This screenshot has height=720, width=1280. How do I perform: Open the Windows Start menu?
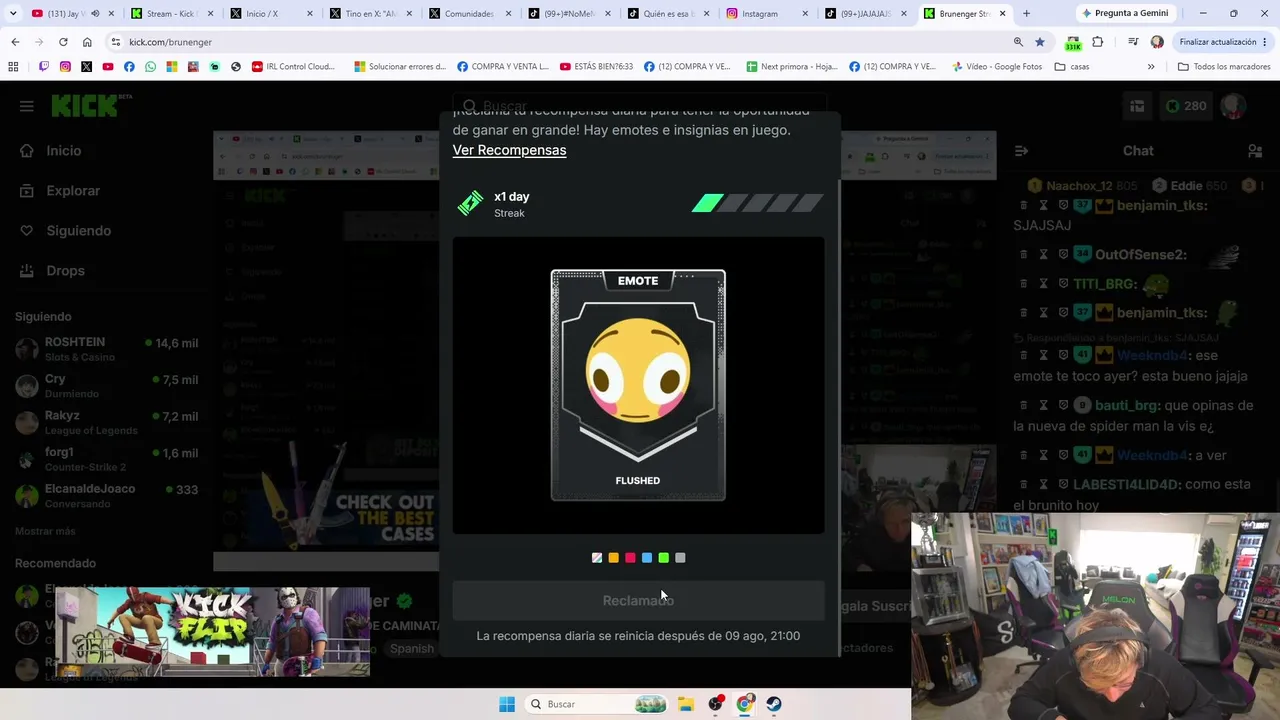click(x=507, y=704)
